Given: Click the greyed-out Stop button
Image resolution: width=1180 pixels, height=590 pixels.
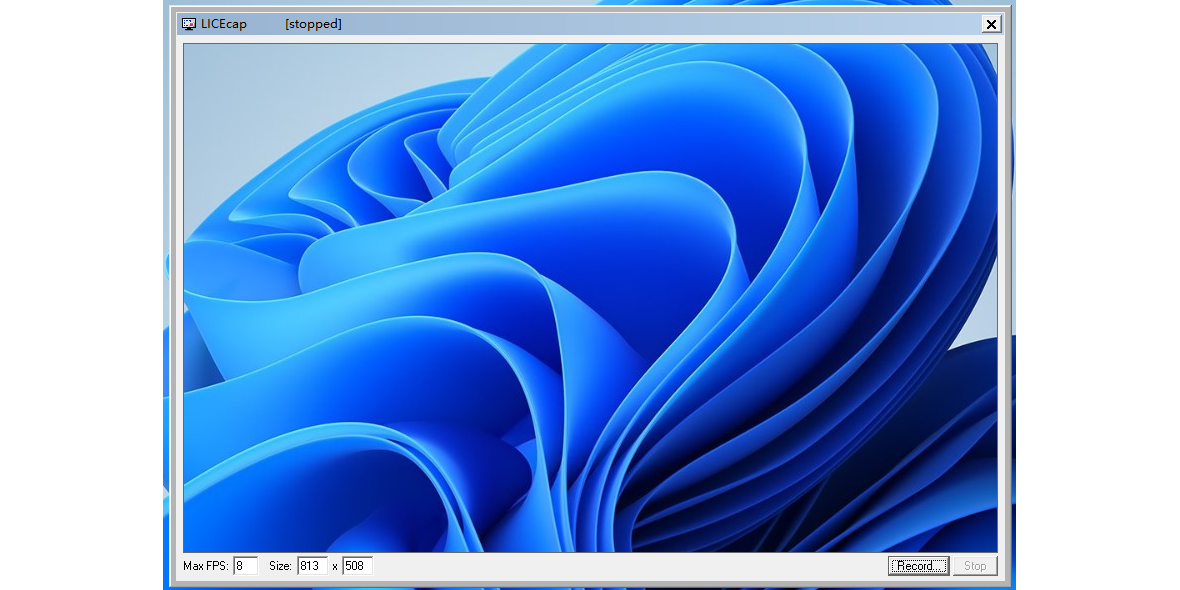Looking at the screenshot, I should pos(975,566).
